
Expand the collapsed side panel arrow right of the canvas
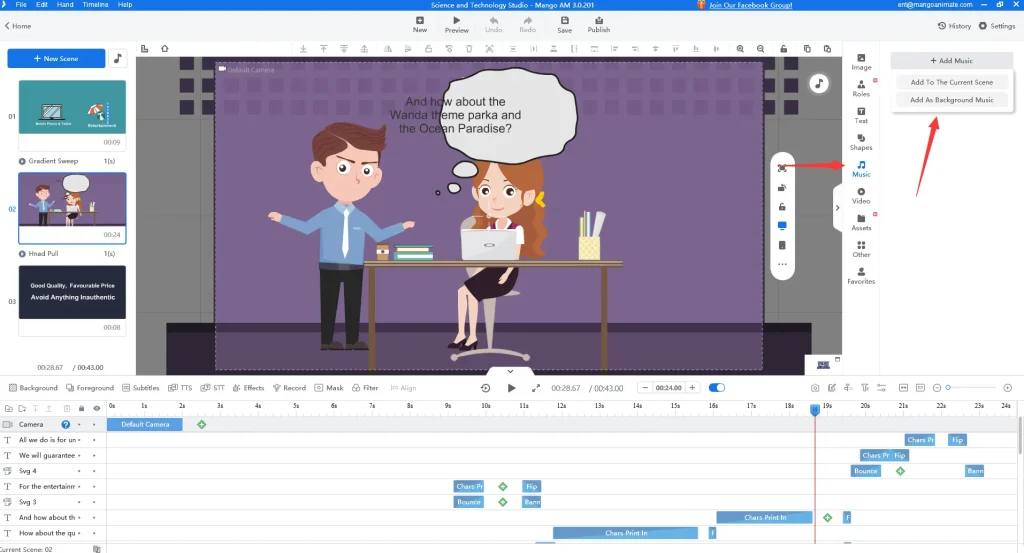[x=836, y=208]
